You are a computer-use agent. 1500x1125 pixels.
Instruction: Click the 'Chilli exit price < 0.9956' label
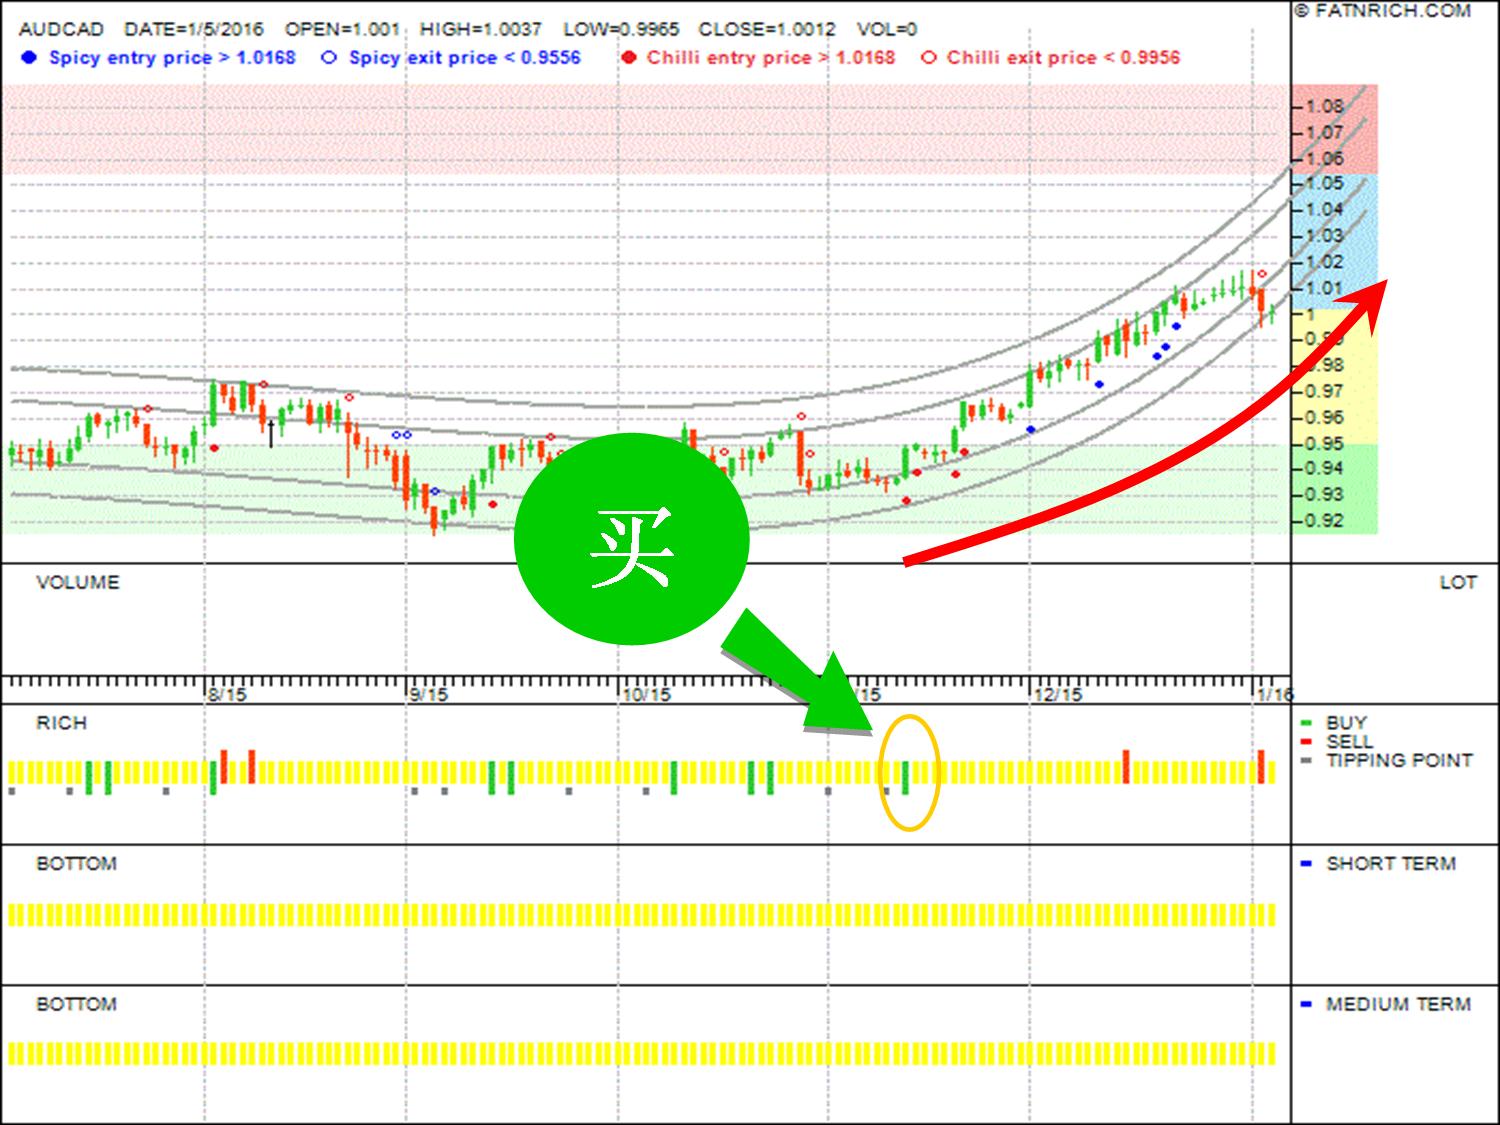[x=1064, y=57]
